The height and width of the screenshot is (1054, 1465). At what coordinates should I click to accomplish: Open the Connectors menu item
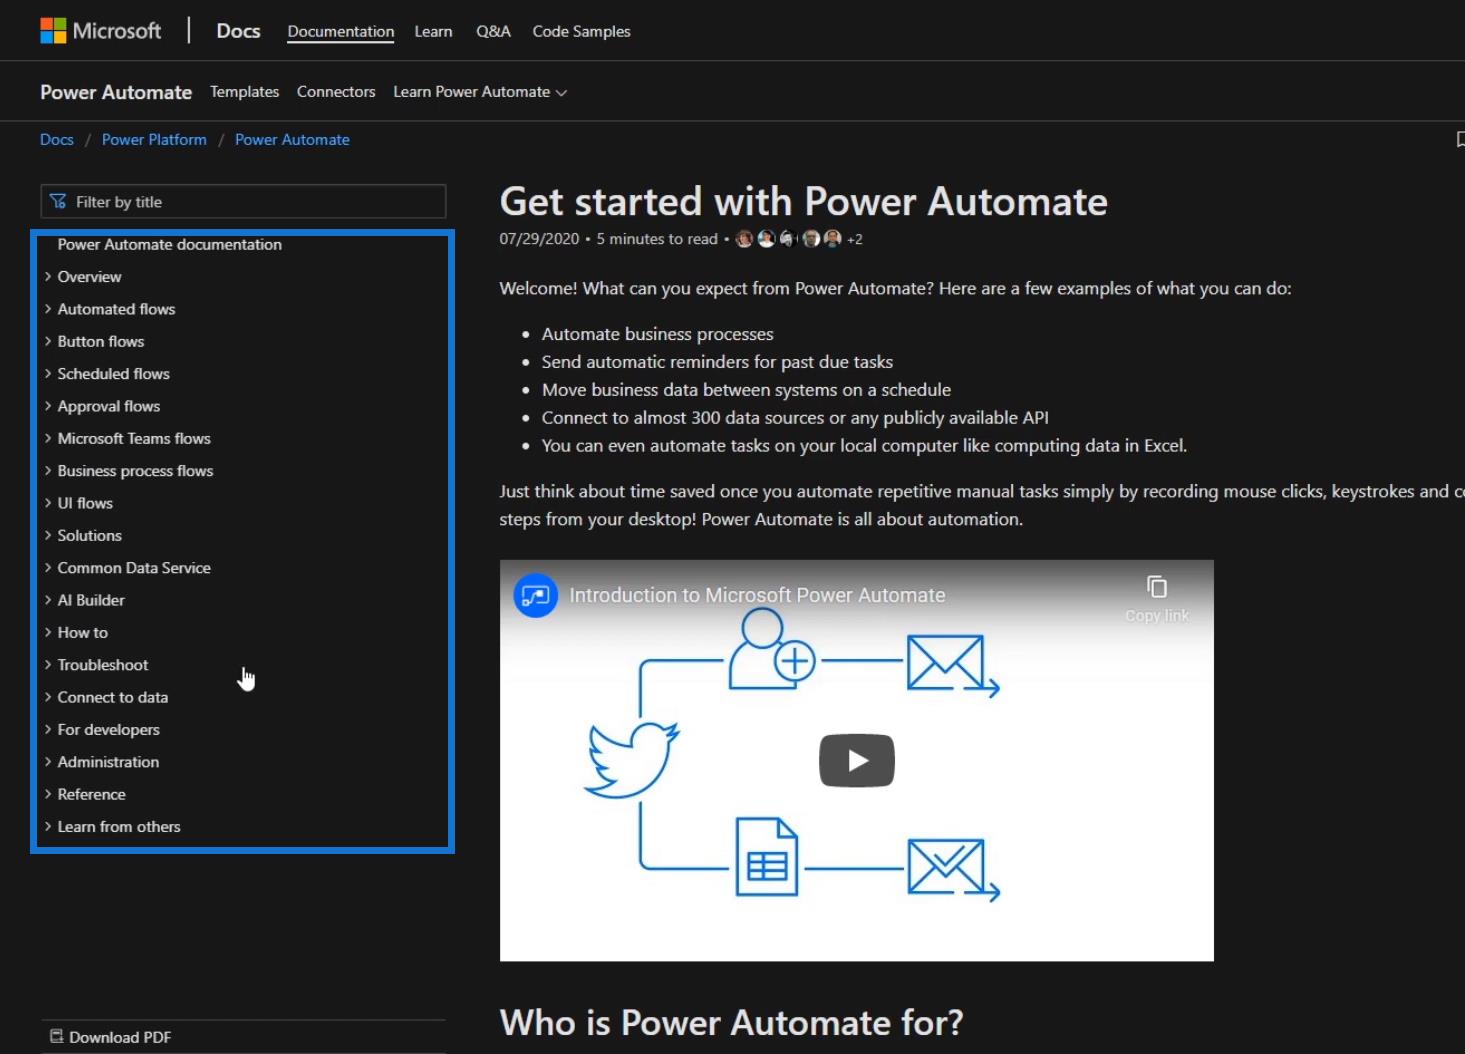coord(336,92)
